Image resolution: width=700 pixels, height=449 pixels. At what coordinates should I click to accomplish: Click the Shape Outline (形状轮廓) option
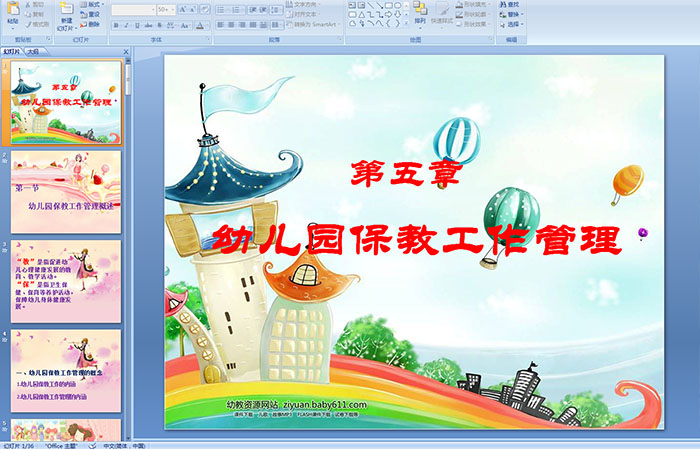474,14
